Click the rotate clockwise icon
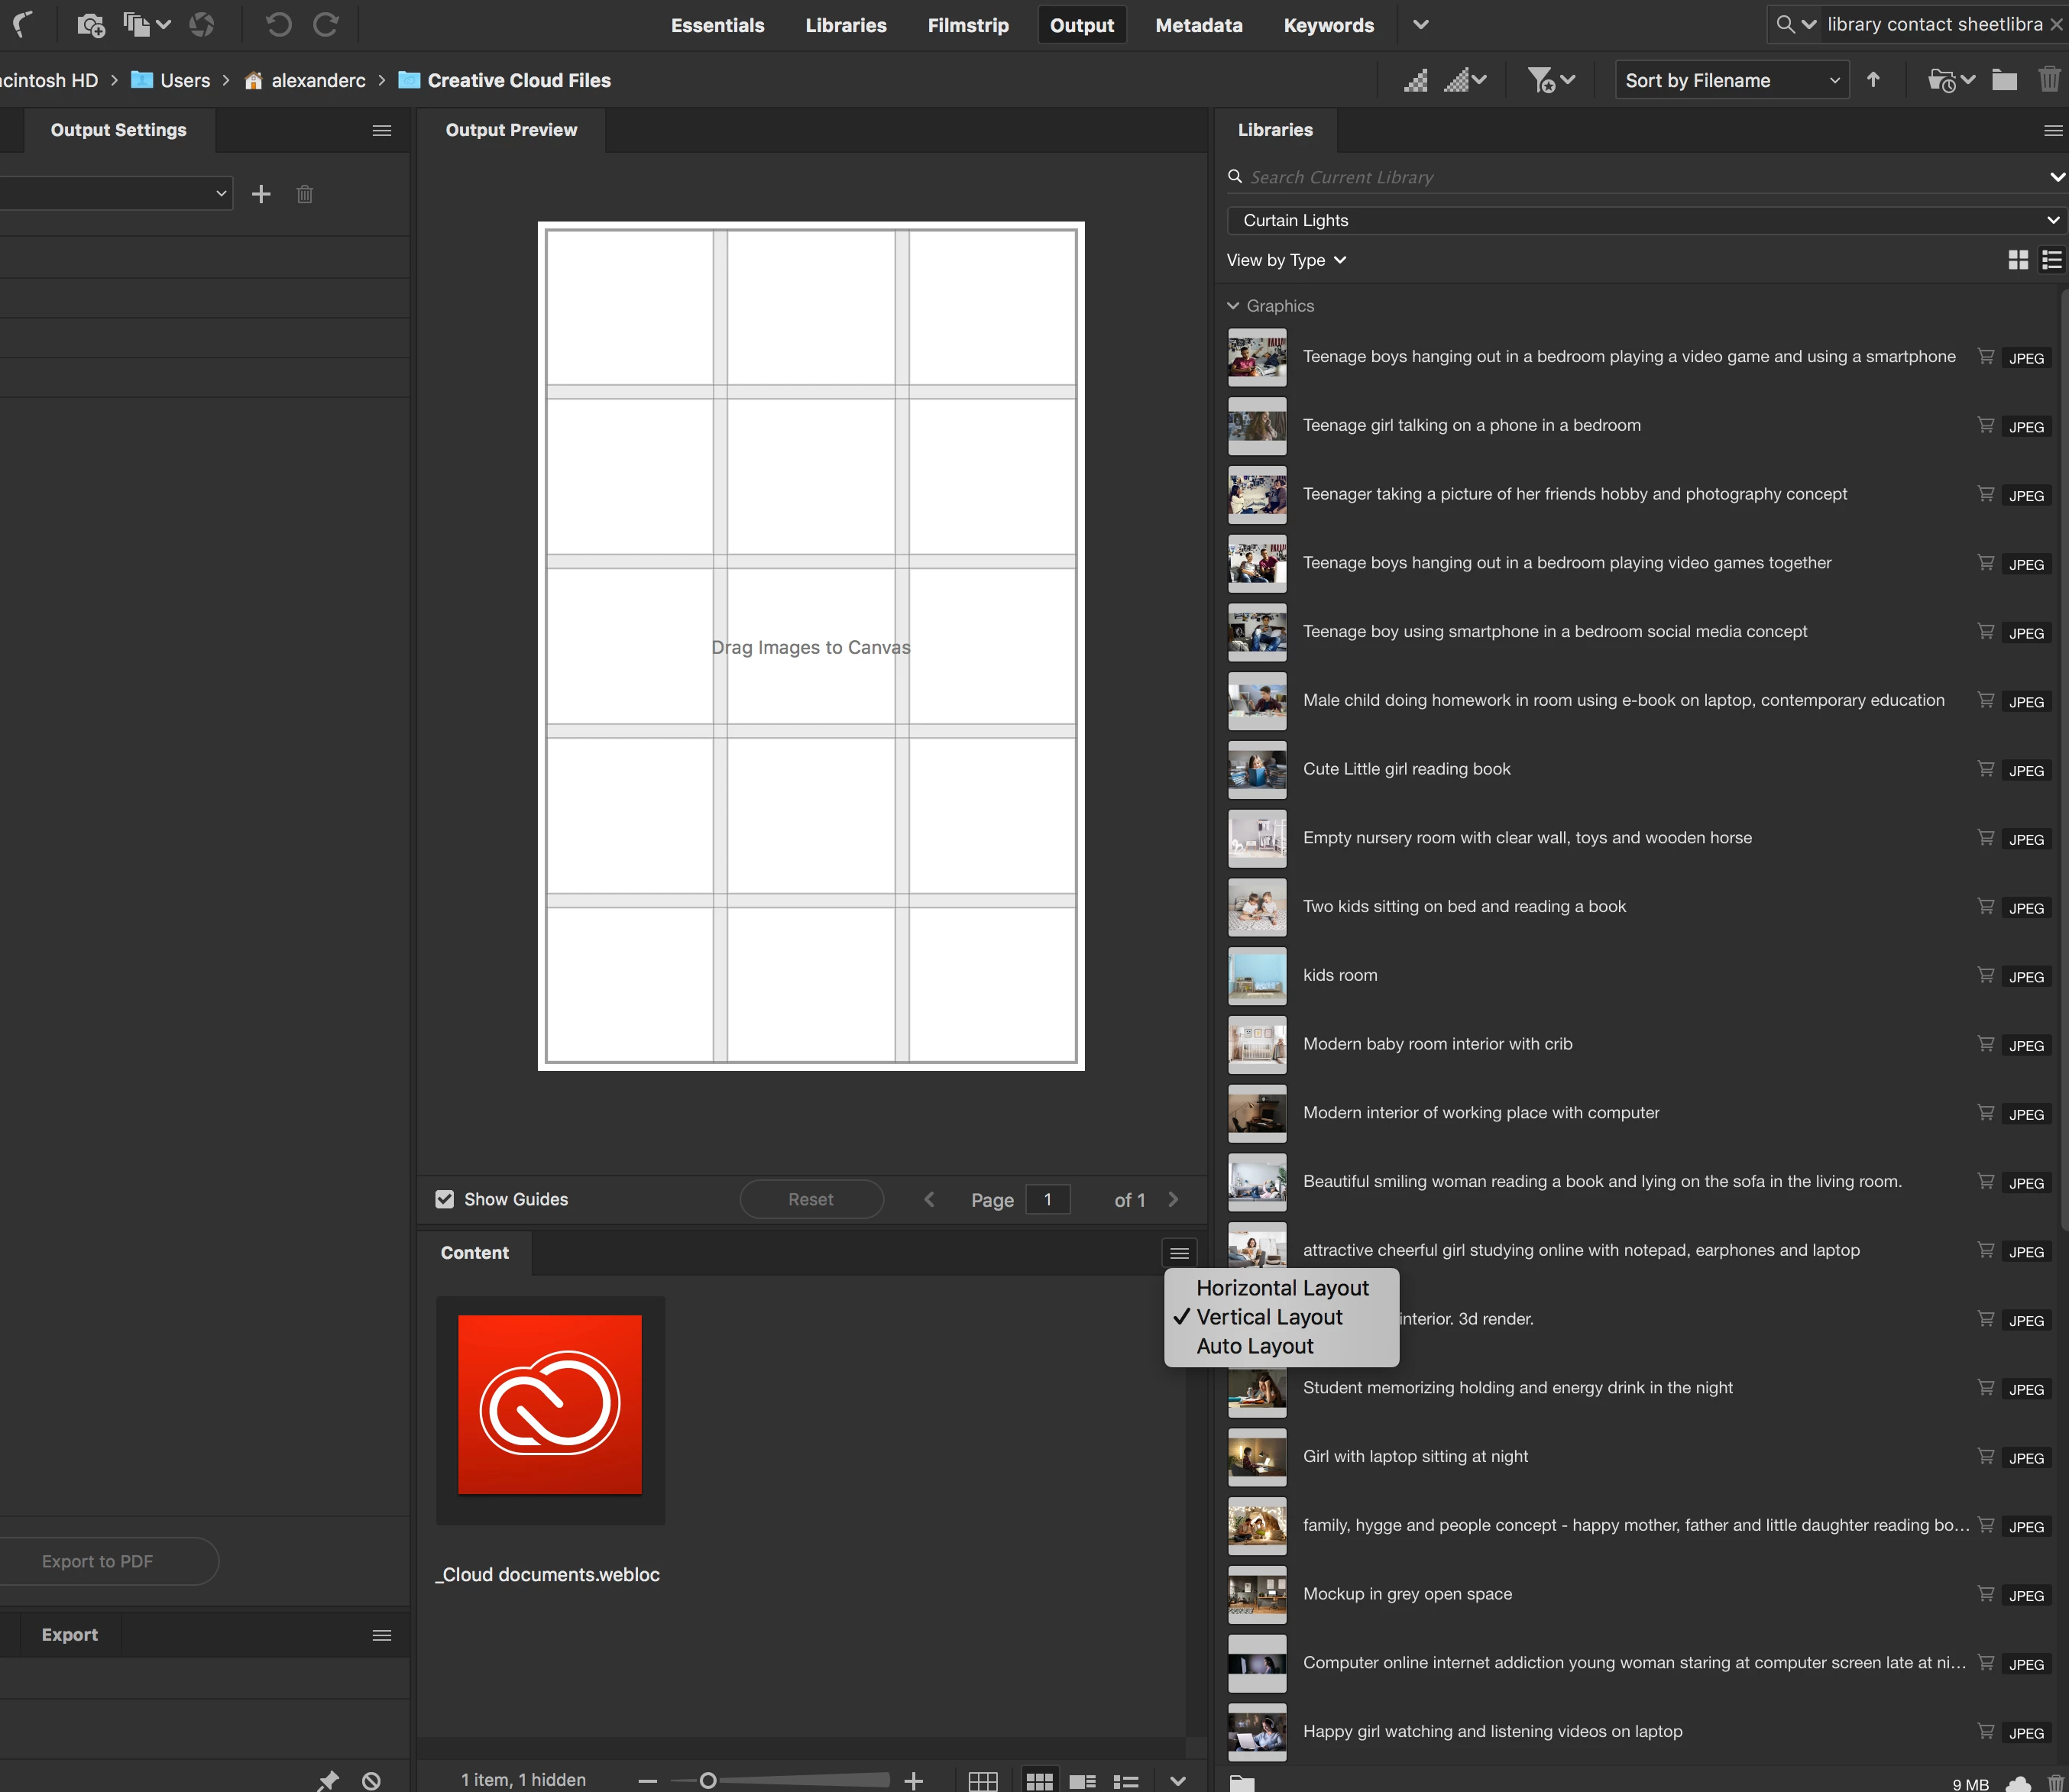 point(326,24)
